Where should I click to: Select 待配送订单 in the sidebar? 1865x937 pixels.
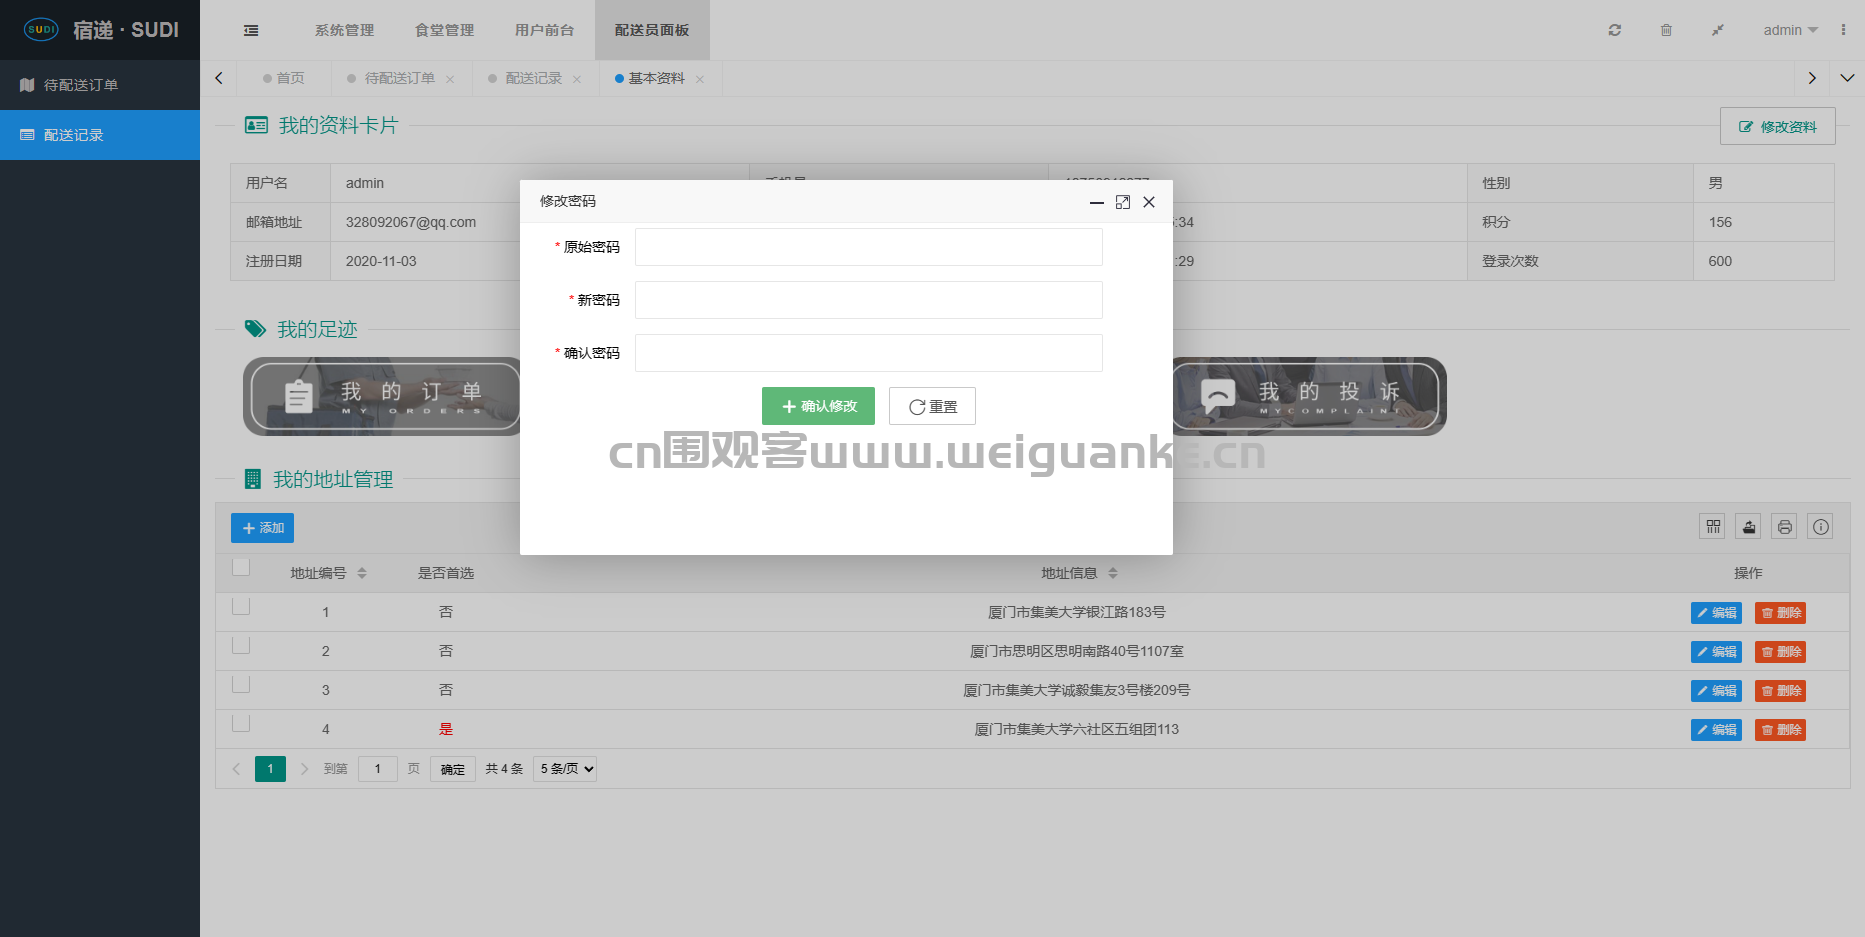100,85
